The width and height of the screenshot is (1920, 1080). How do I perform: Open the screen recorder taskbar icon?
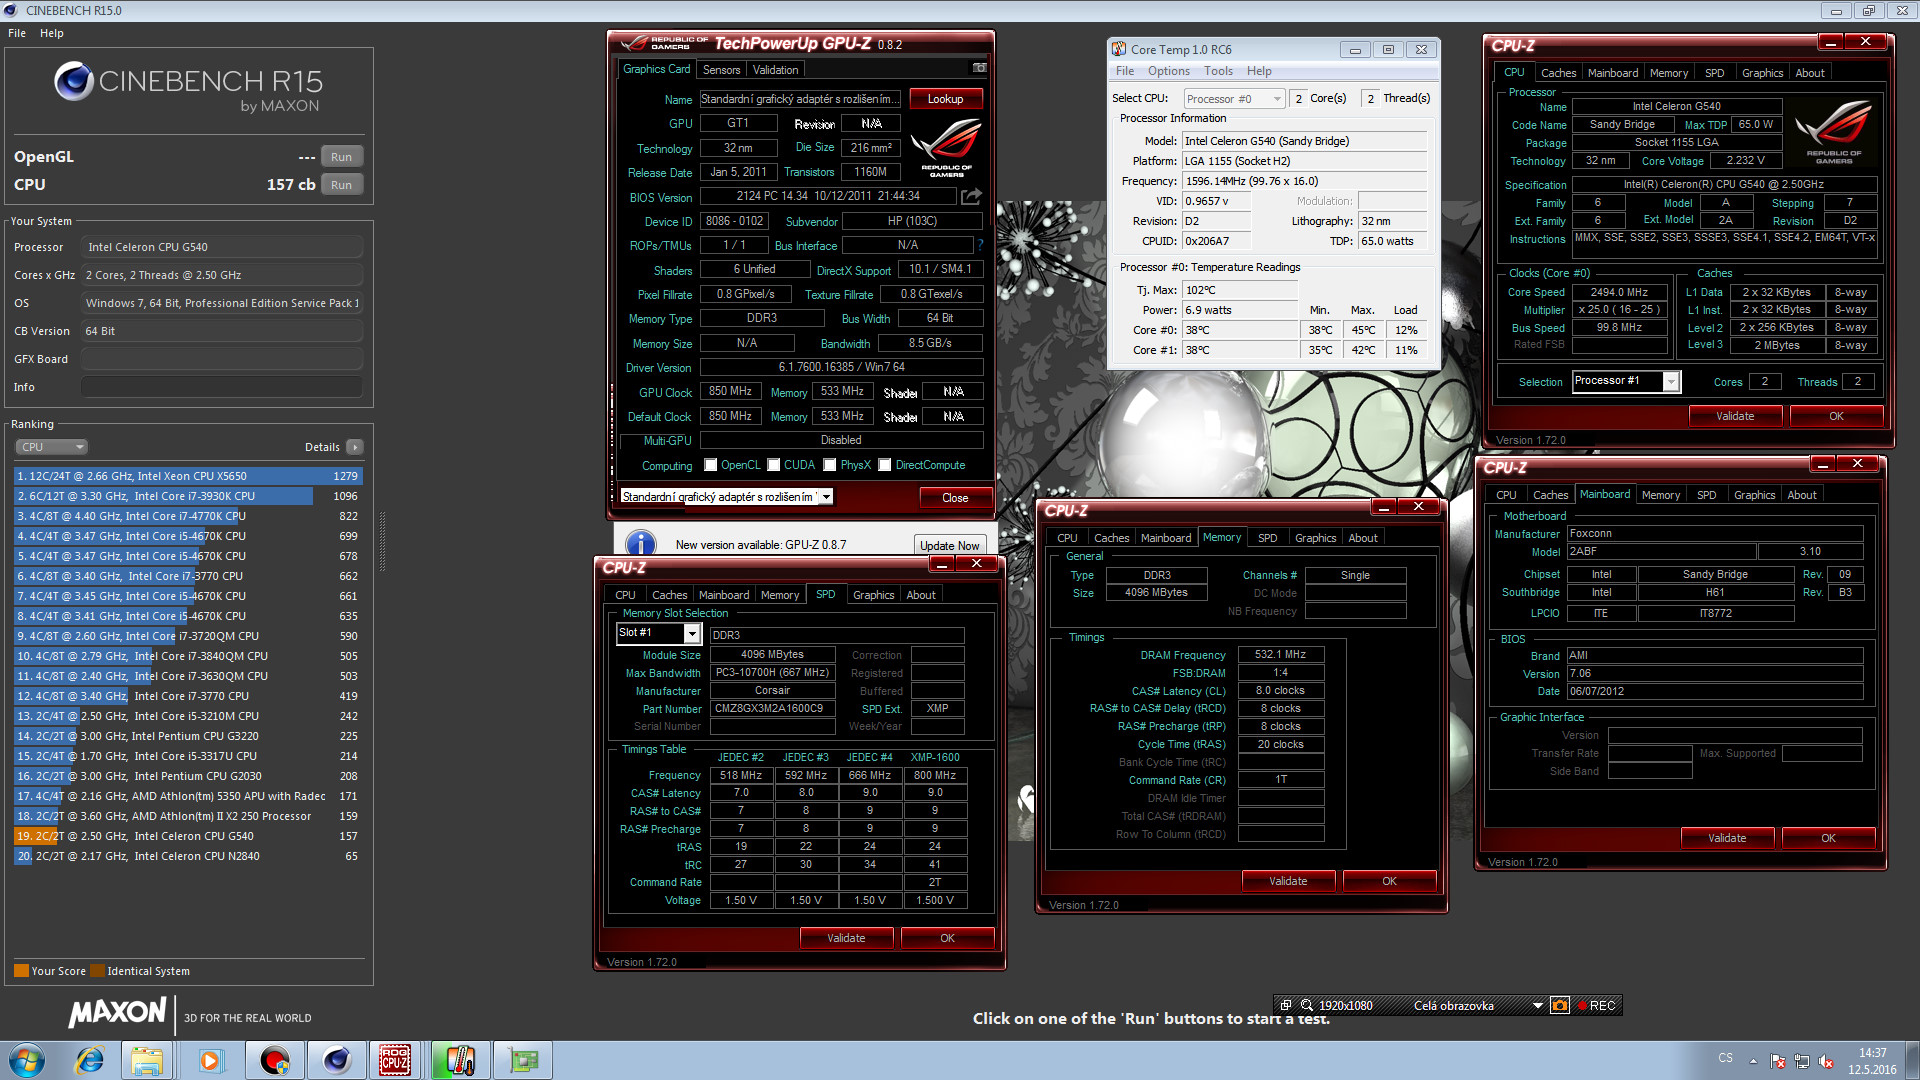pyautogui.click(x=274, y=1060)
